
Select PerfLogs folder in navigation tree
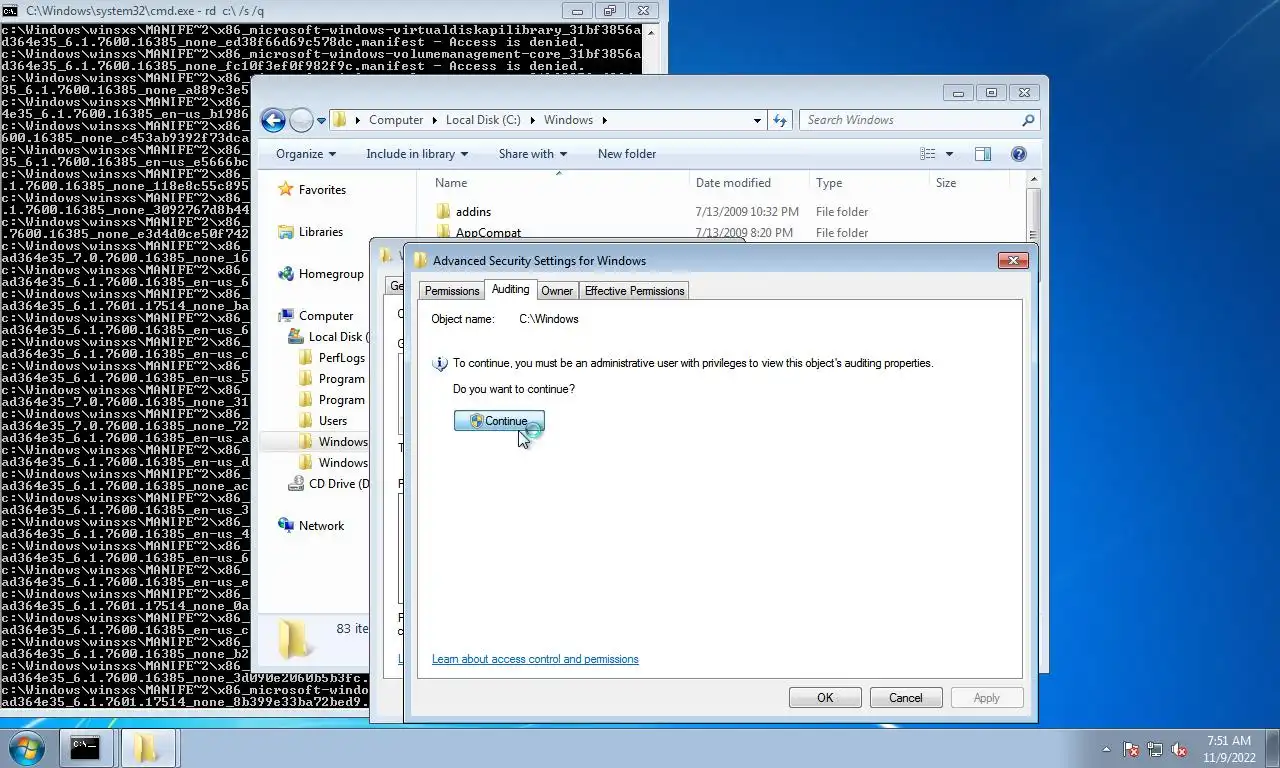pyautogui.click(x=342, y=358)
